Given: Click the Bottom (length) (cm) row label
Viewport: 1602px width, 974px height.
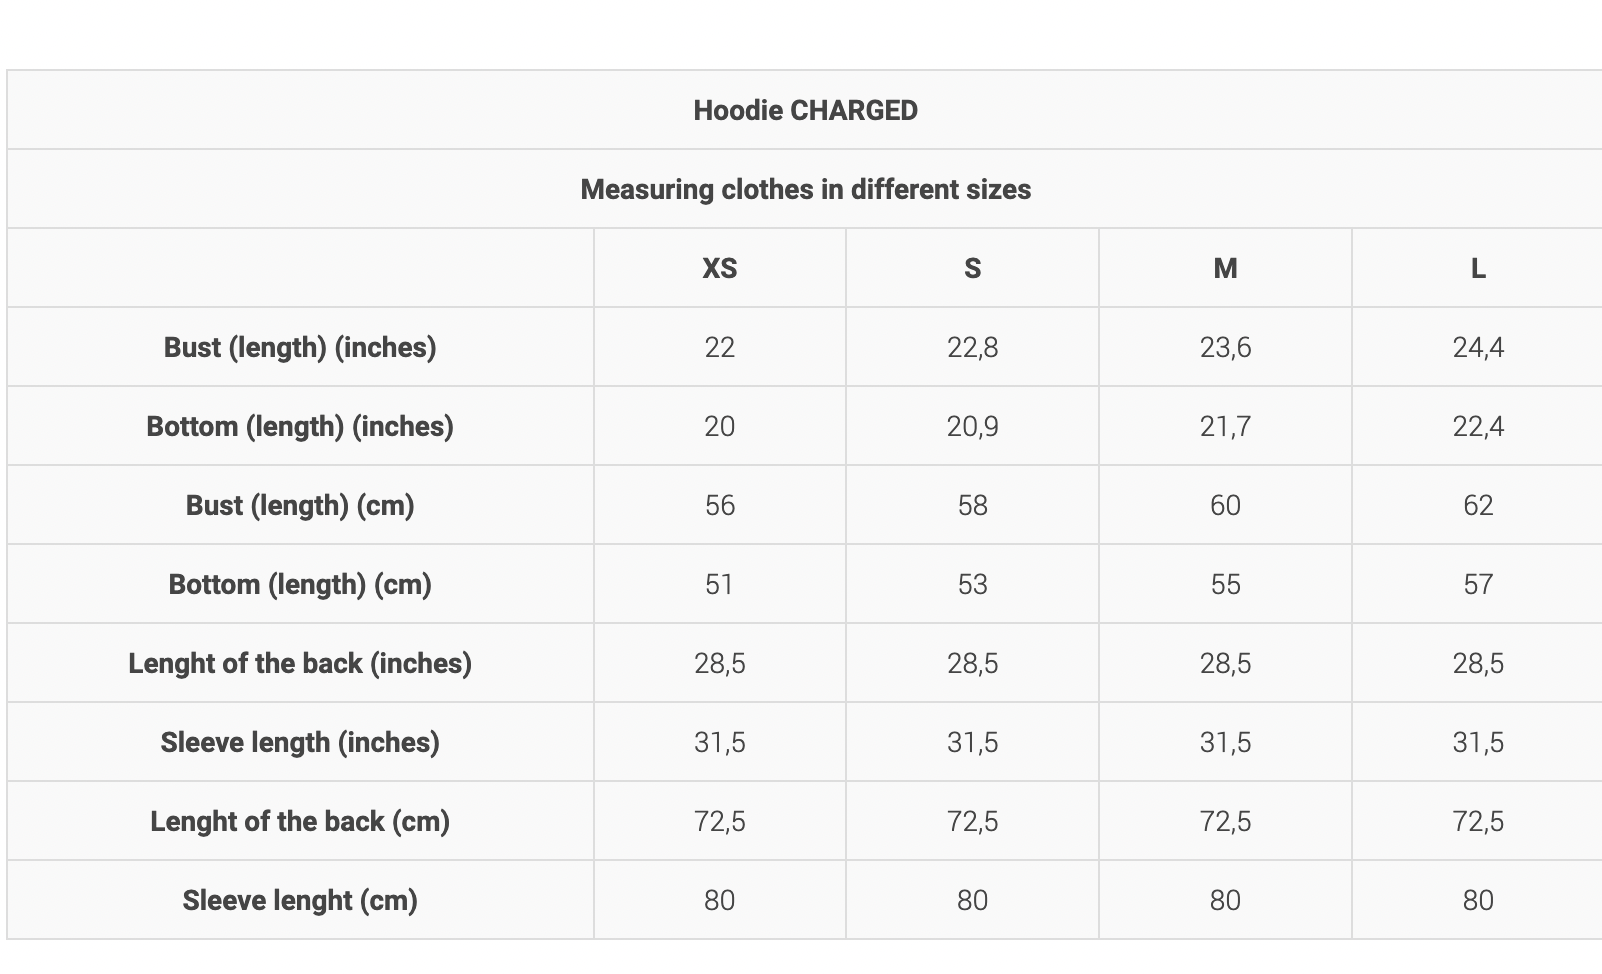Looking at the screenshot, I should (300, 584).
